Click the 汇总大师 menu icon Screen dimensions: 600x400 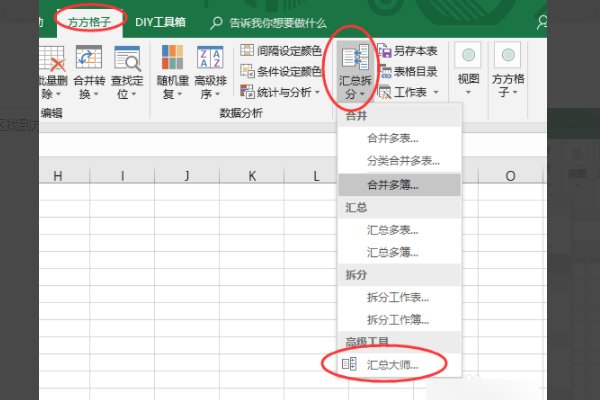tap(349, 364)
